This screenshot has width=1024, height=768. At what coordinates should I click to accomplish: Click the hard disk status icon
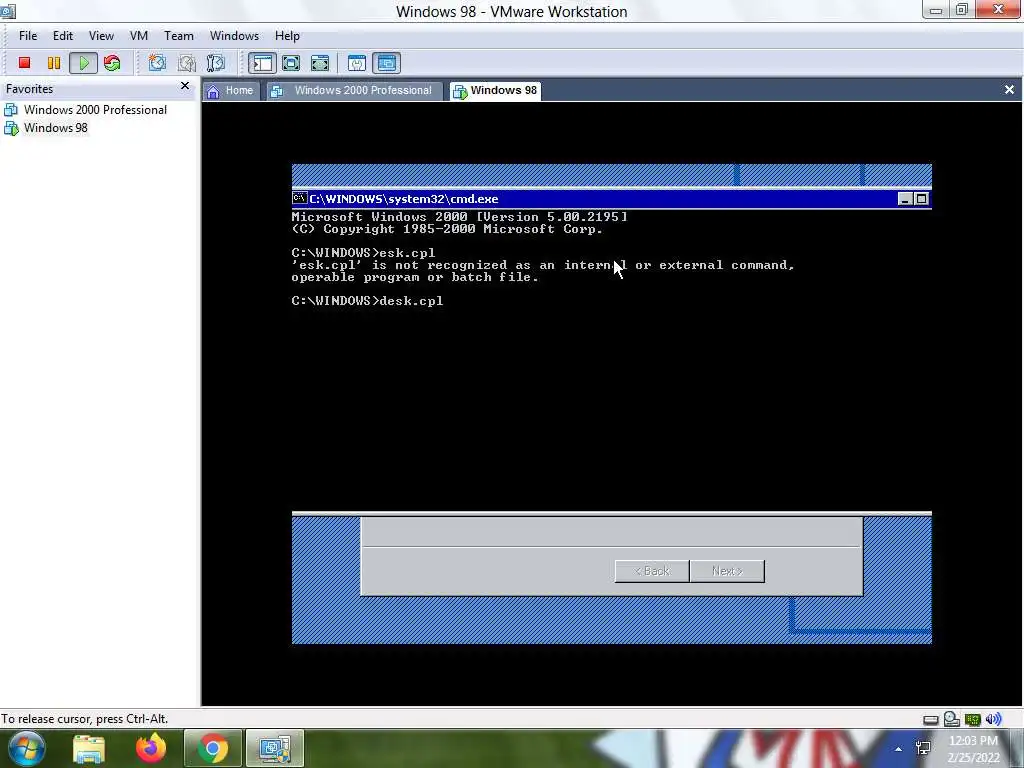[x=931, y=720]
